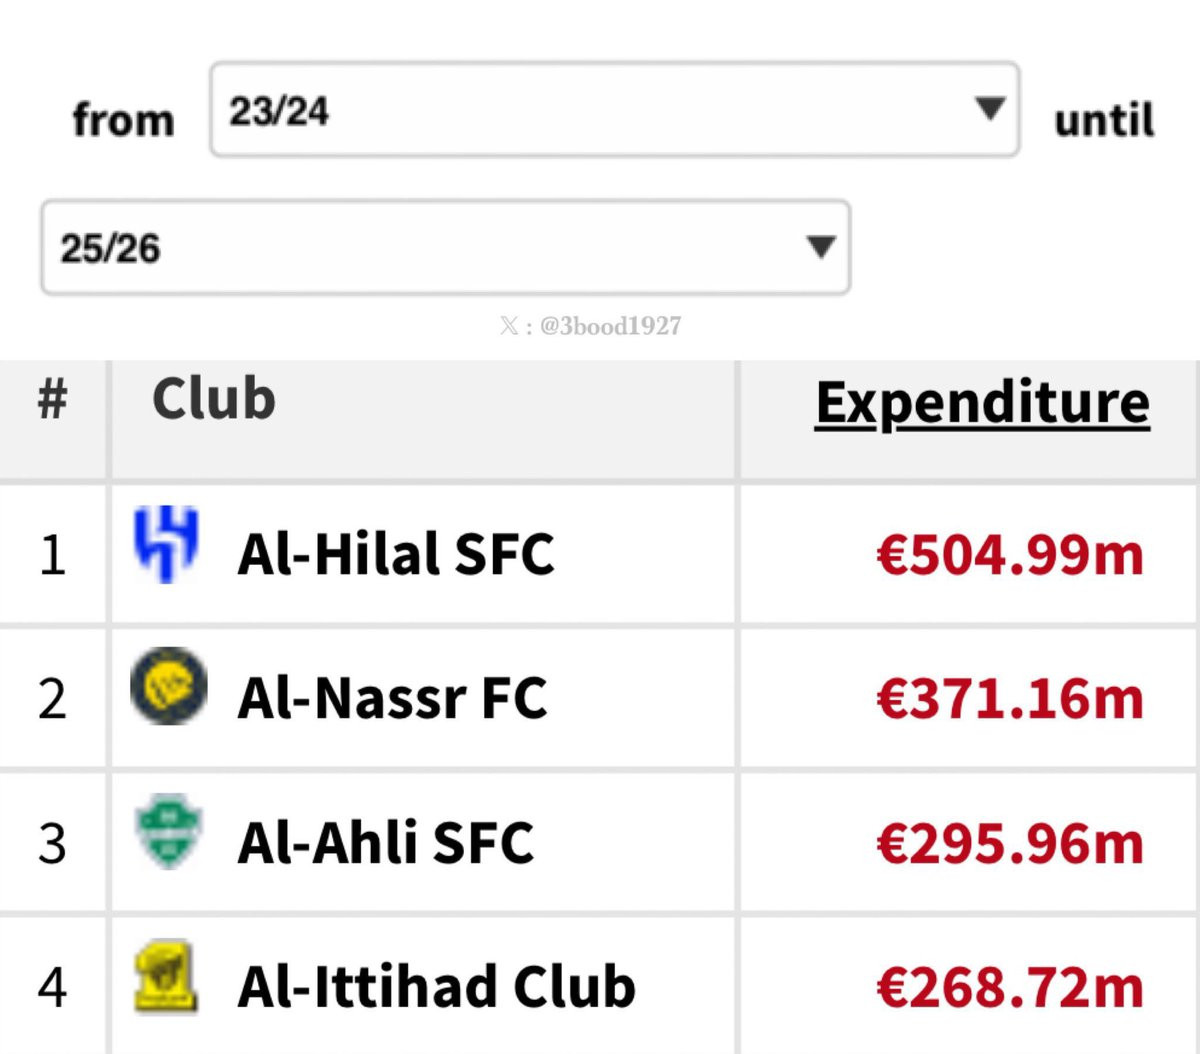Click the Club column header
This screenshot has height=1054, width=1200.
point(214,399)
